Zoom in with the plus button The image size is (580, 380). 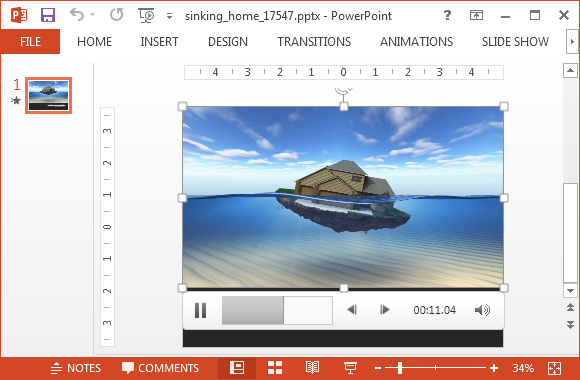(494, 368)
